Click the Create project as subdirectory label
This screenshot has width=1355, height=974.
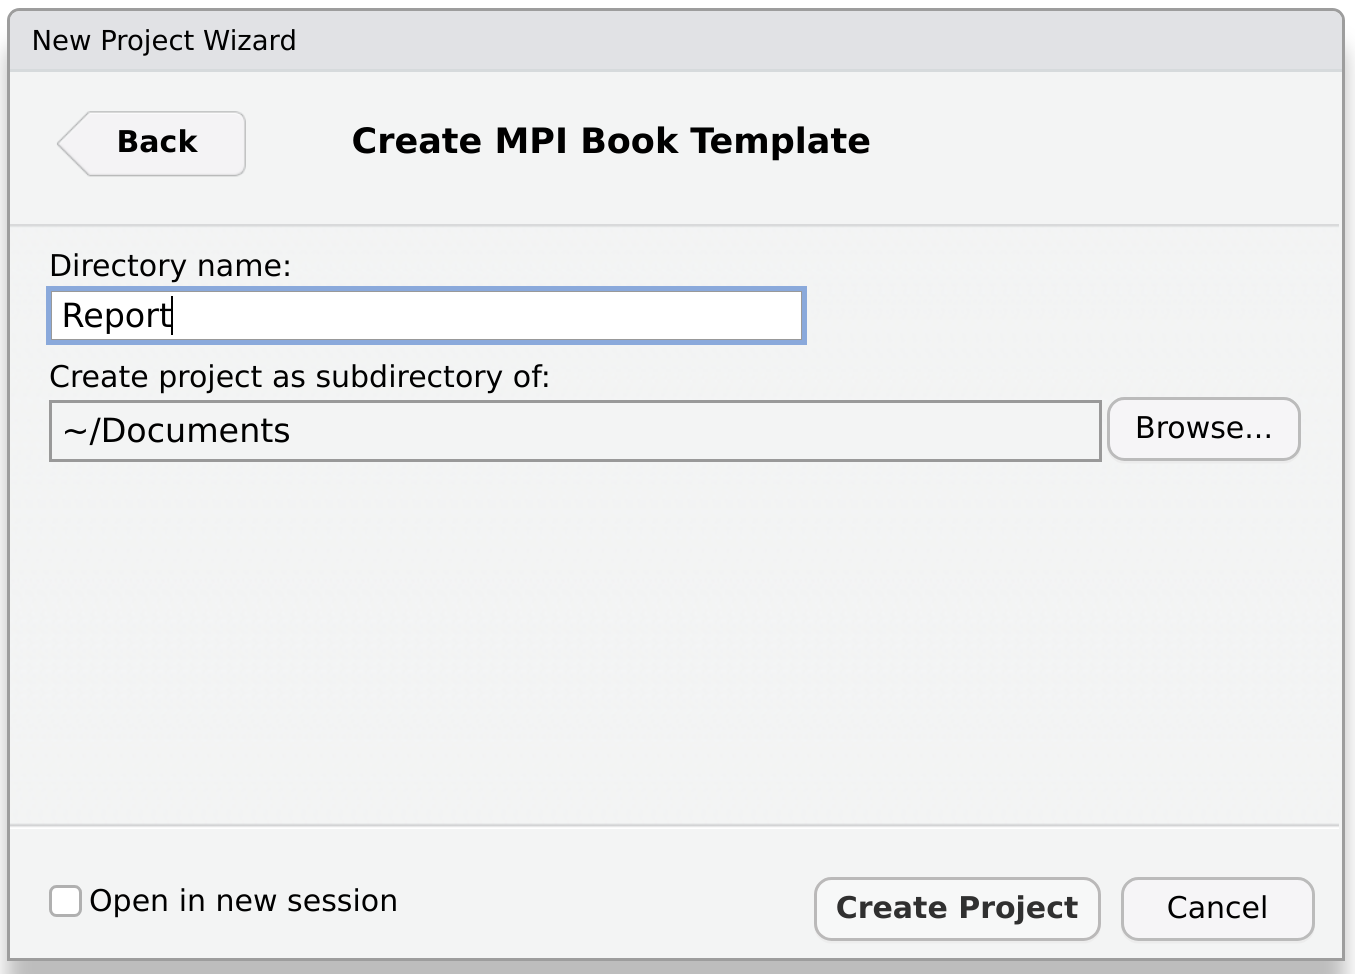pos(300,376)
